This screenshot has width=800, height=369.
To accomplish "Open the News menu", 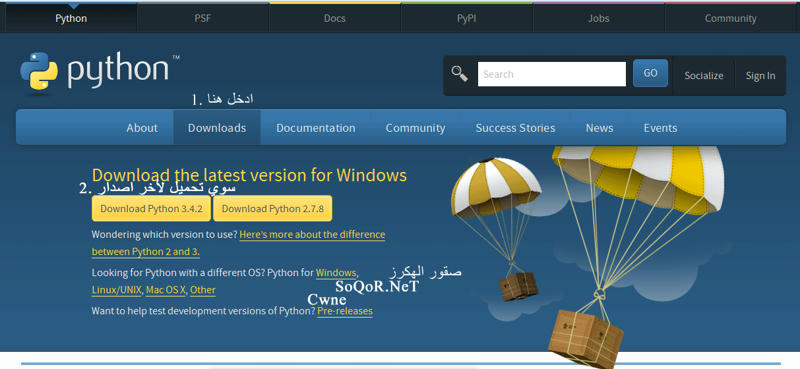I will tap(599, 128).
